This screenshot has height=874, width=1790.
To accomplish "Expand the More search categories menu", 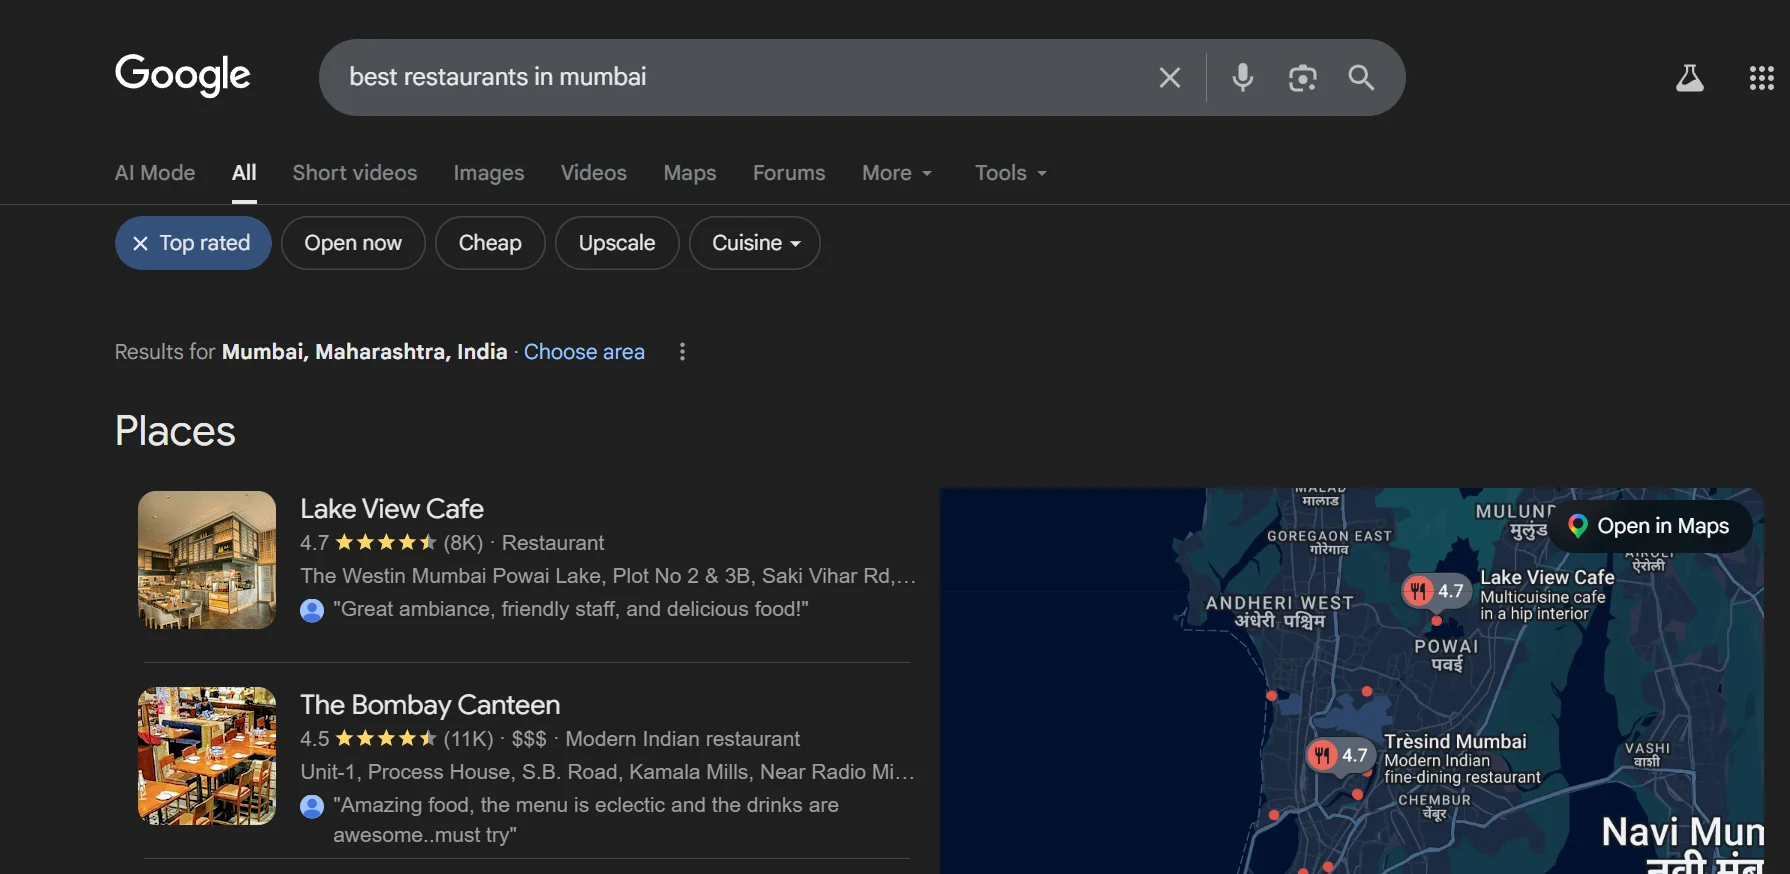I will [897, 173].
